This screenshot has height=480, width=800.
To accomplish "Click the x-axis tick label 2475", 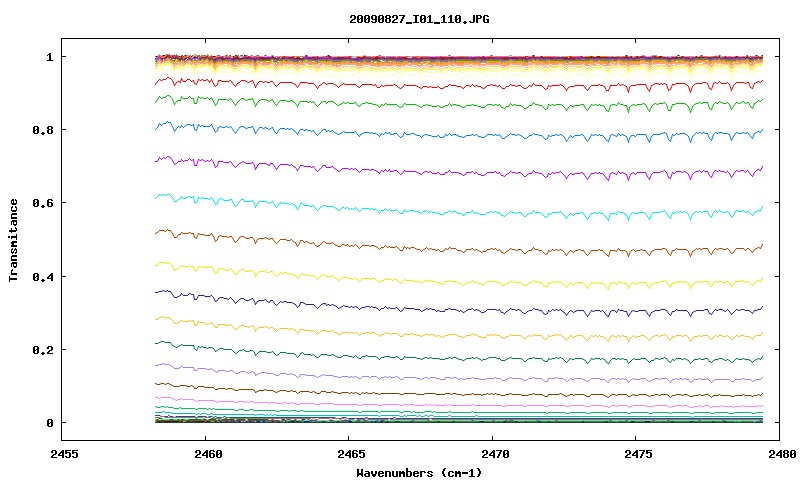I will pyautogui.click(x=638, y=454).
